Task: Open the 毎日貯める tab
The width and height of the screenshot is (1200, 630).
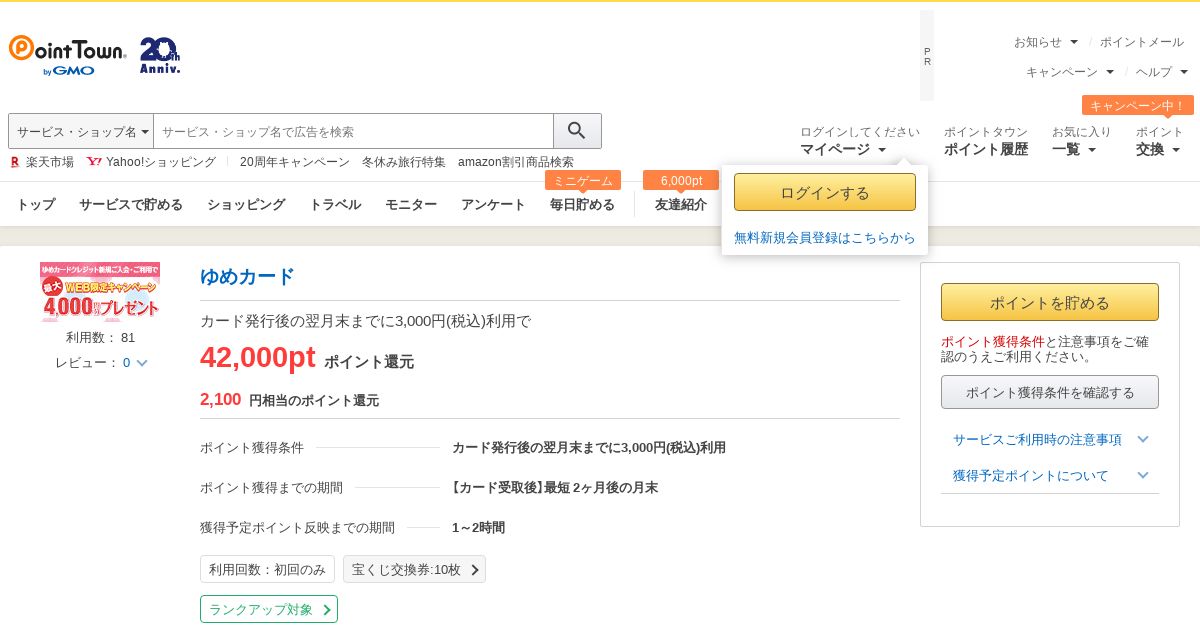Action: tap(582, 204)
